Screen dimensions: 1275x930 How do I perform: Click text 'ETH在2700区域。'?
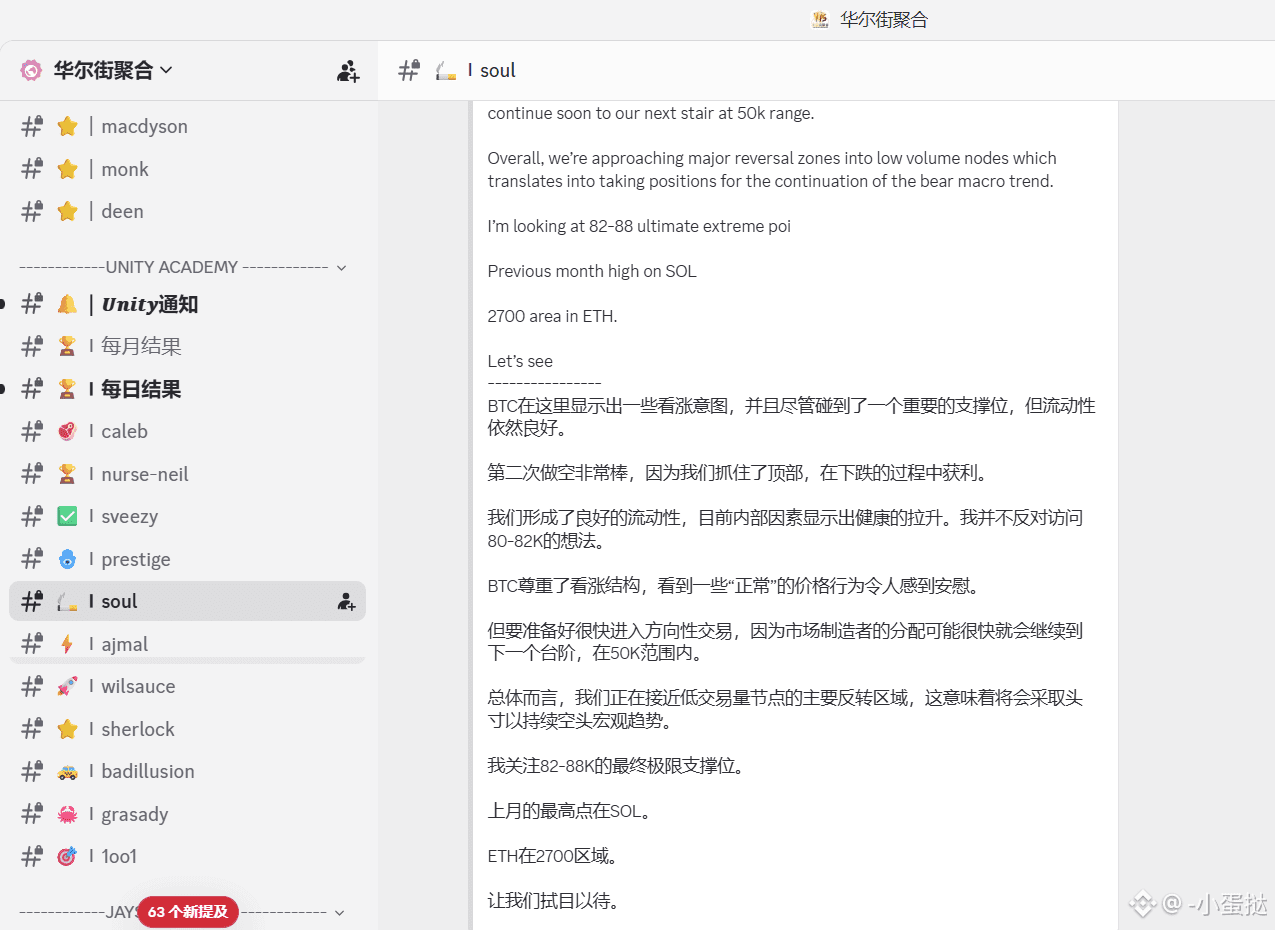(553, 856)
